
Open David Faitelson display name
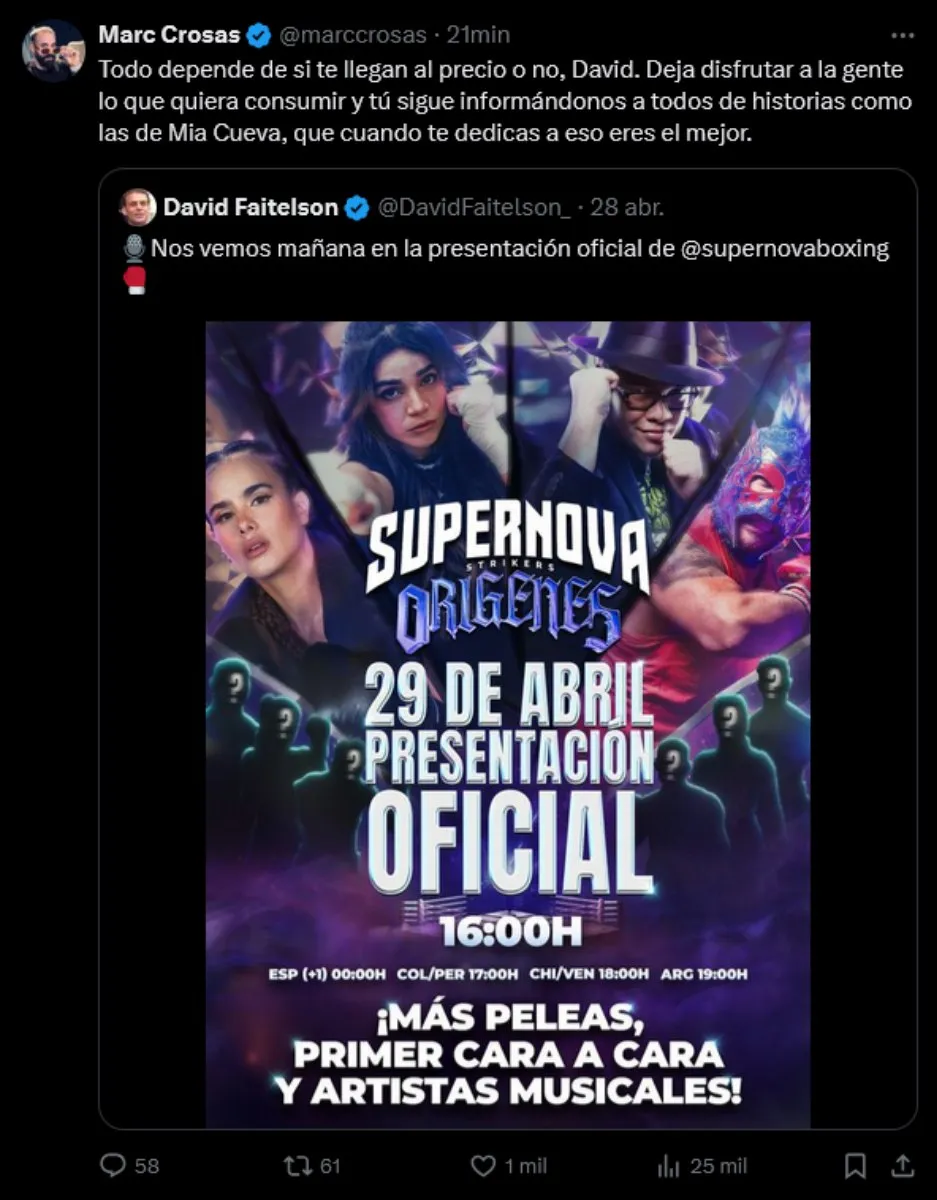pos(251,207)
